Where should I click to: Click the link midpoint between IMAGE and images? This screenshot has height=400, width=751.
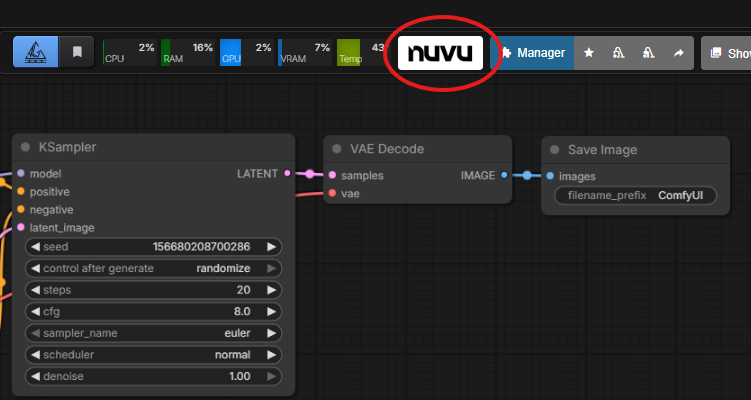coord(527,175)
